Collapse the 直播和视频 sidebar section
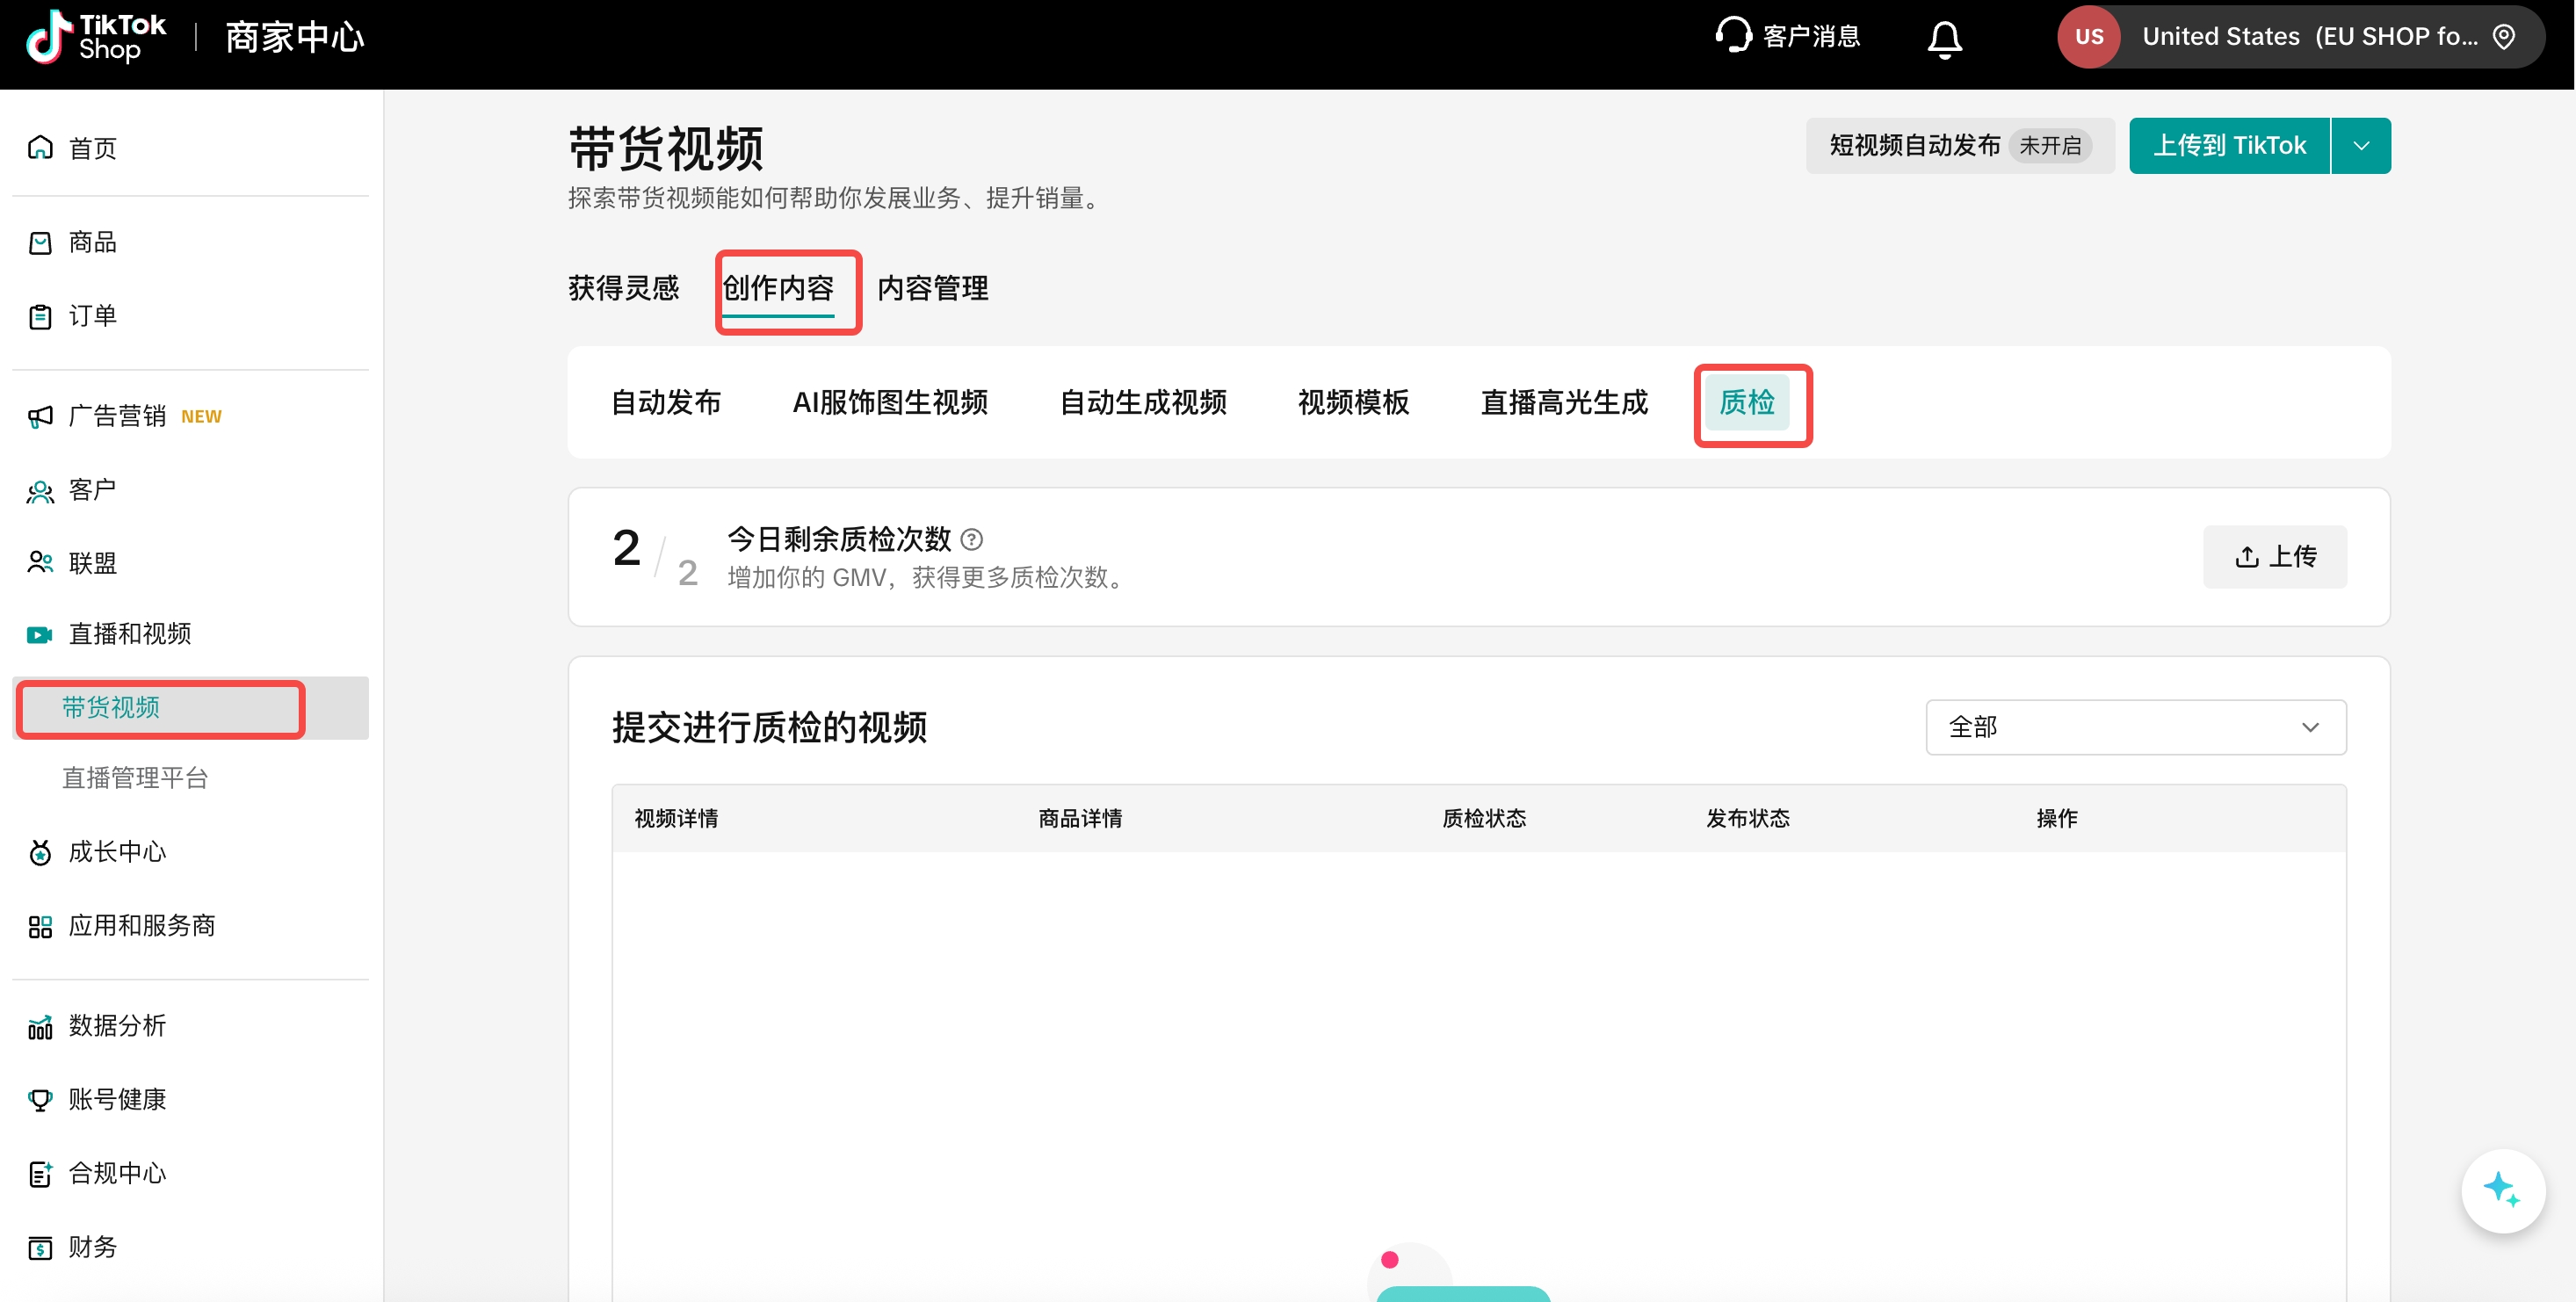 pos(129,634)
